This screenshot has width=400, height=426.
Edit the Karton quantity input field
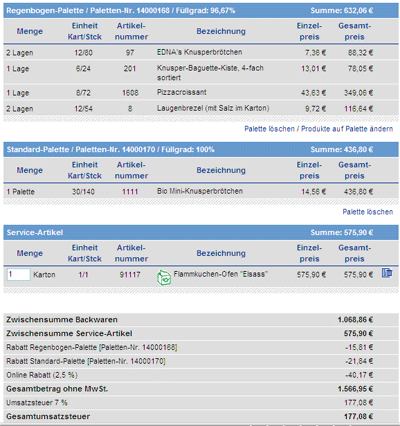coord(19,274)
